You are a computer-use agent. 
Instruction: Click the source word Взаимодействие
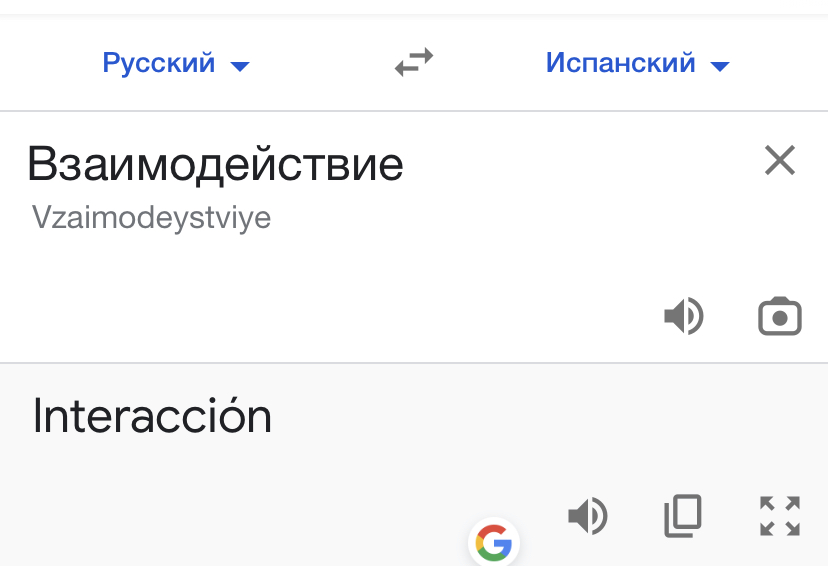pos(215,164)
